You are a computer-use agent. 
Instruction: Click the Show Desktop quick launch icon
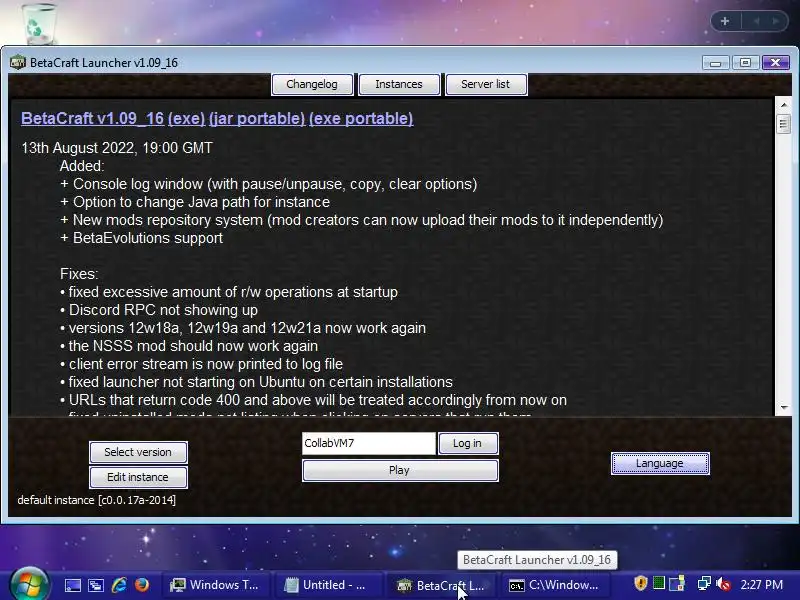pyautogui.click(x=72, y=585)
